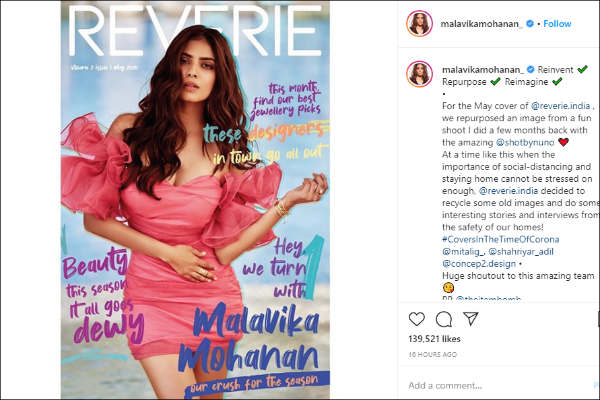The height and width of the screenshot is (400, 600).
Task: Open the @concep2.design mention
Action: point(479,264)
